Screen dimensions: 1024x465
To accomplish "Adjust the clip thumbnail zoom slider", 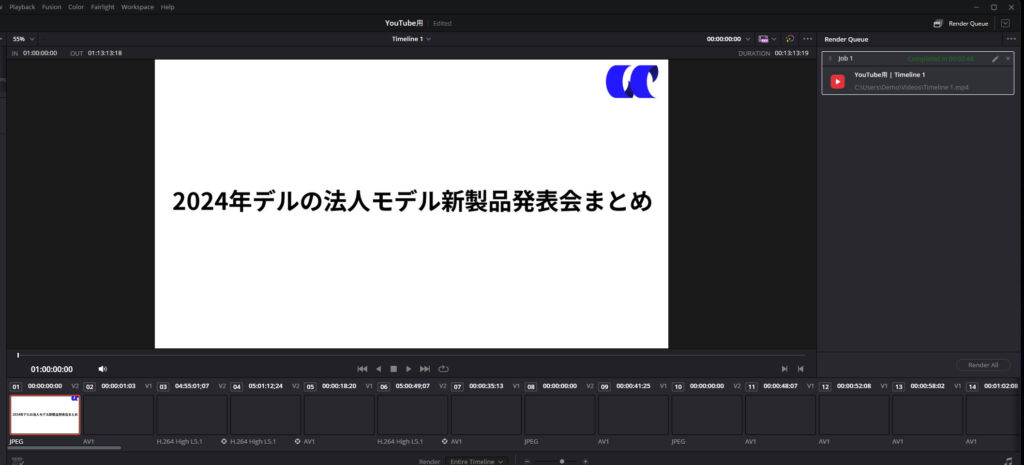I will [x=562, y=461].
